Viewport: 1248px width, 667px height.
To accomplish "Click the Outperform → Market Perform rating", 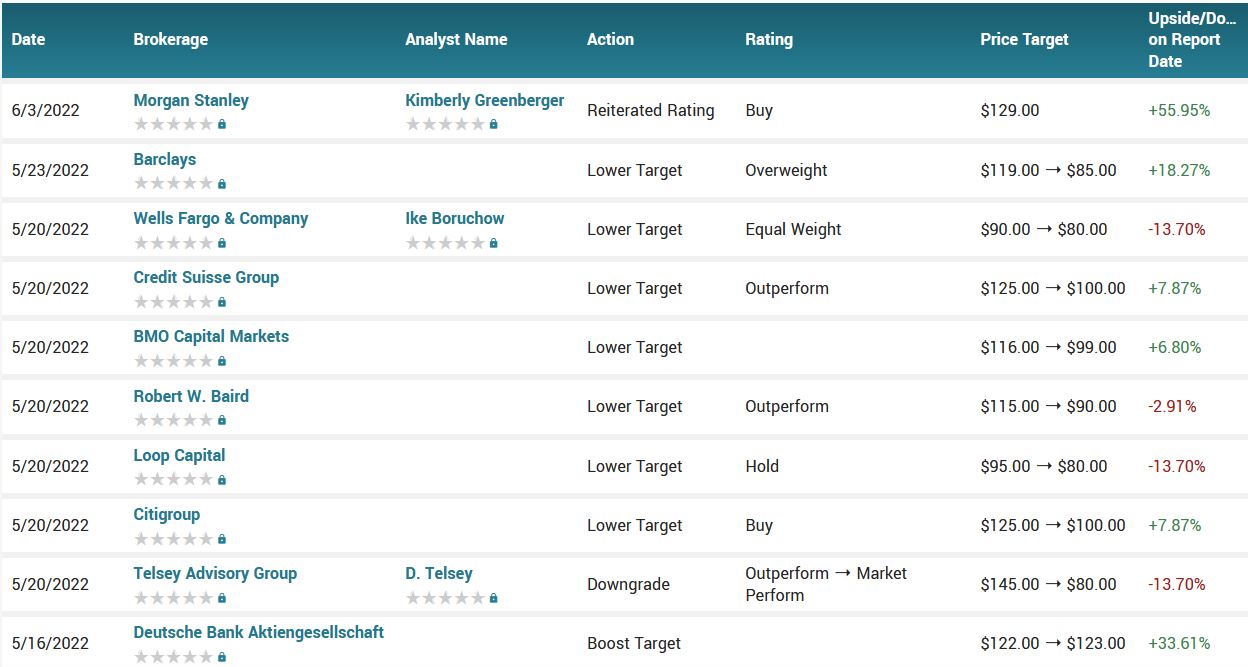I will [826, 584].
